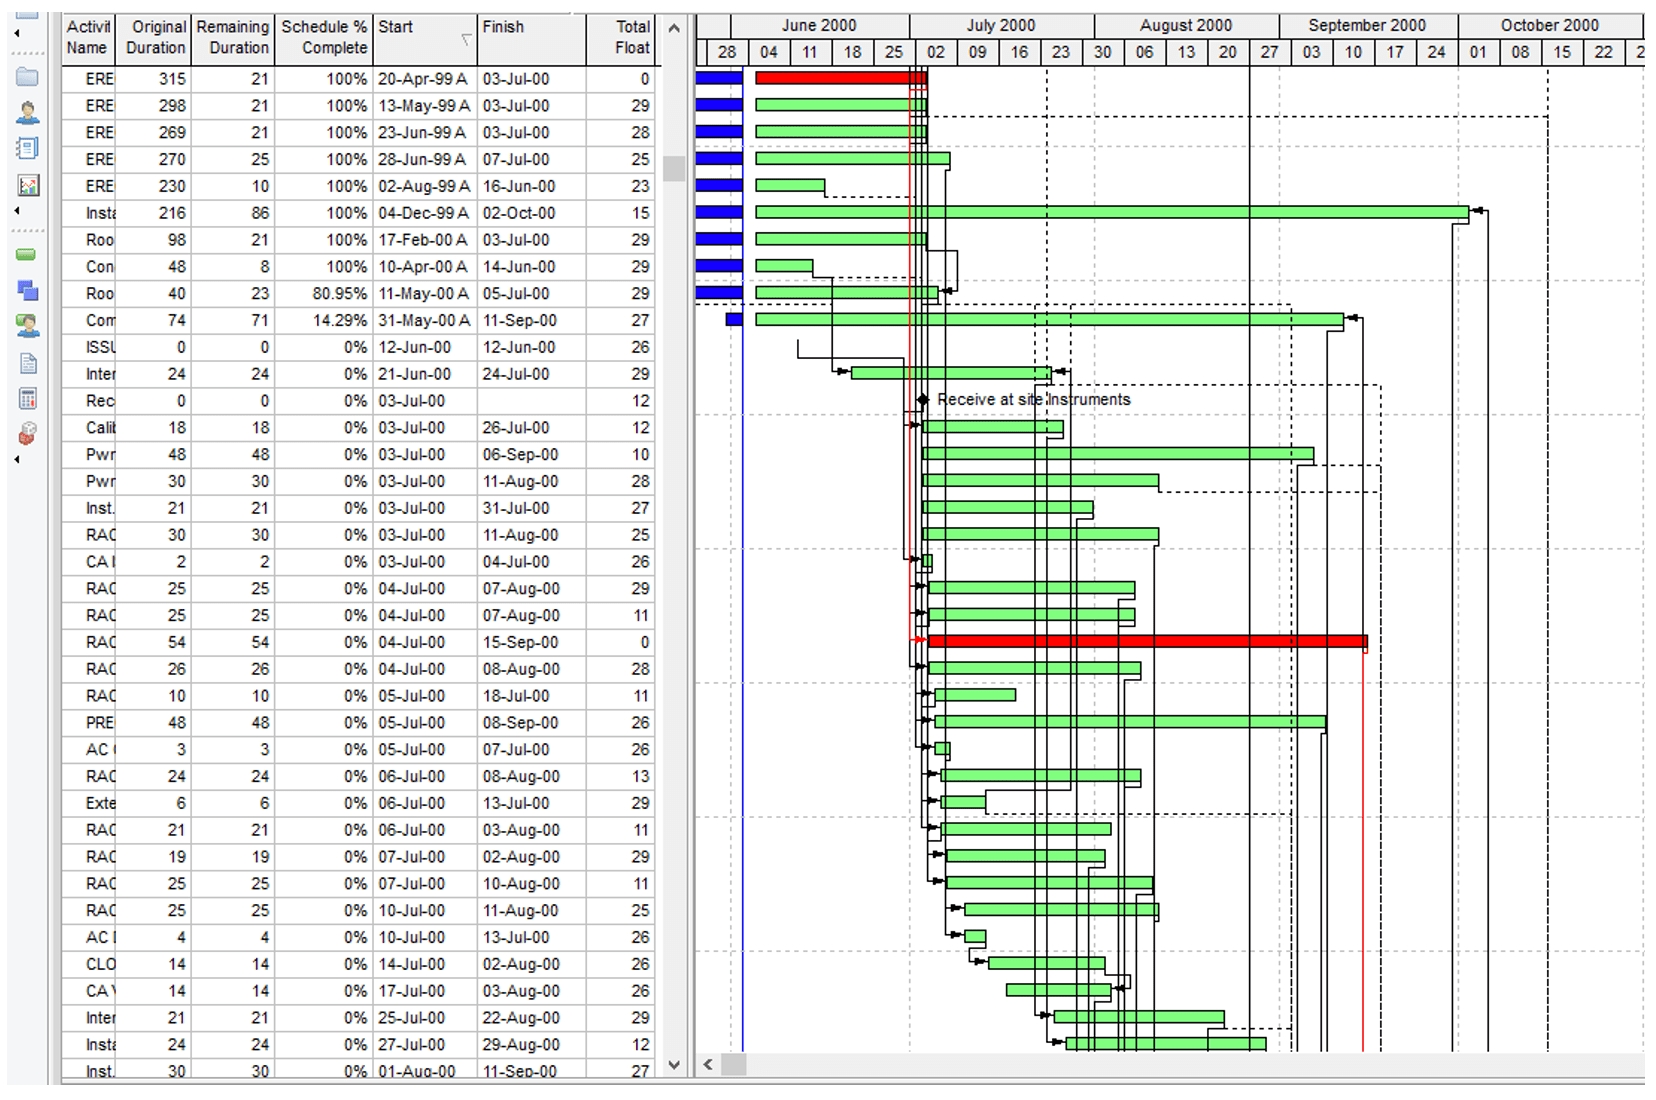This screenshot has height=1100, width=1656.
Task: Open the Reports notebook icon
Action: (x=27, y=148)
